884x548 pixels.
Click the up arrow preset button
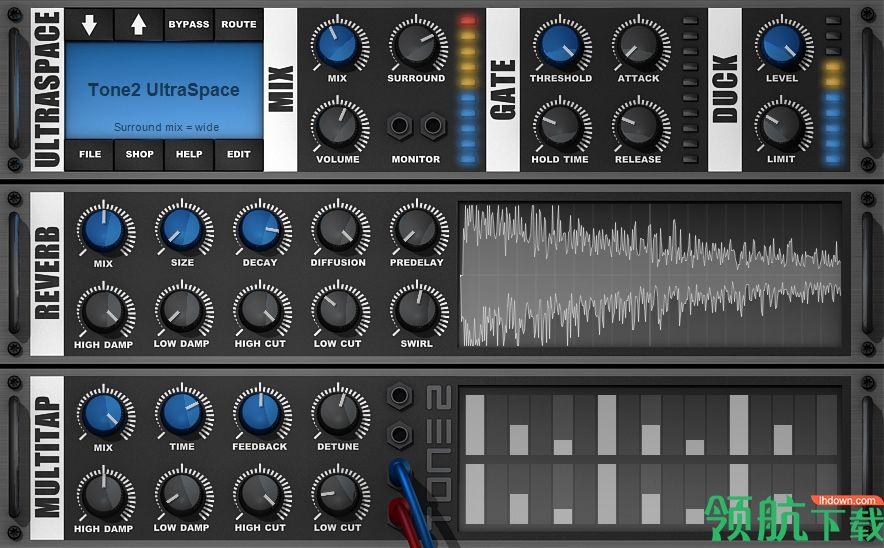139,25
